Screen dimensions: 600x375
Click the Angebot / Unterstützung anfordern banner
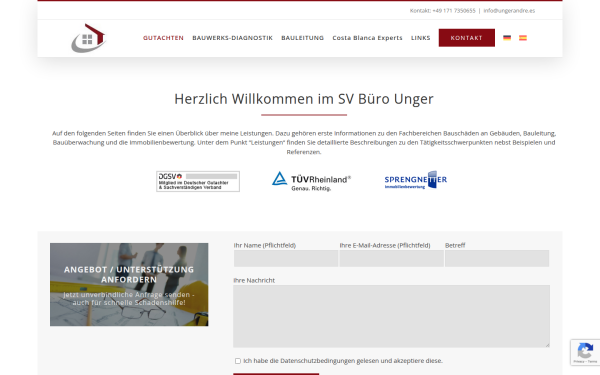(x=129, y=284)
